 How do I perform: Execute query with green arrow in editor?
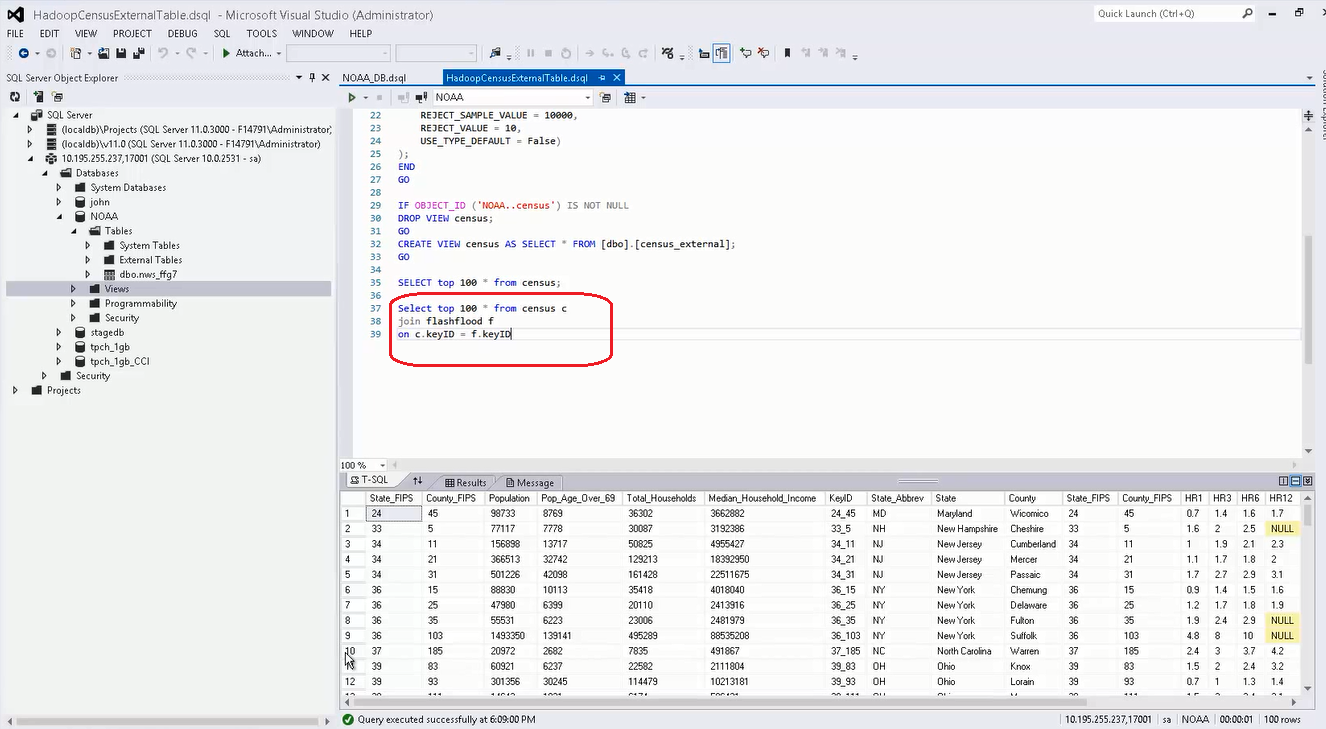tap(352, 98)
